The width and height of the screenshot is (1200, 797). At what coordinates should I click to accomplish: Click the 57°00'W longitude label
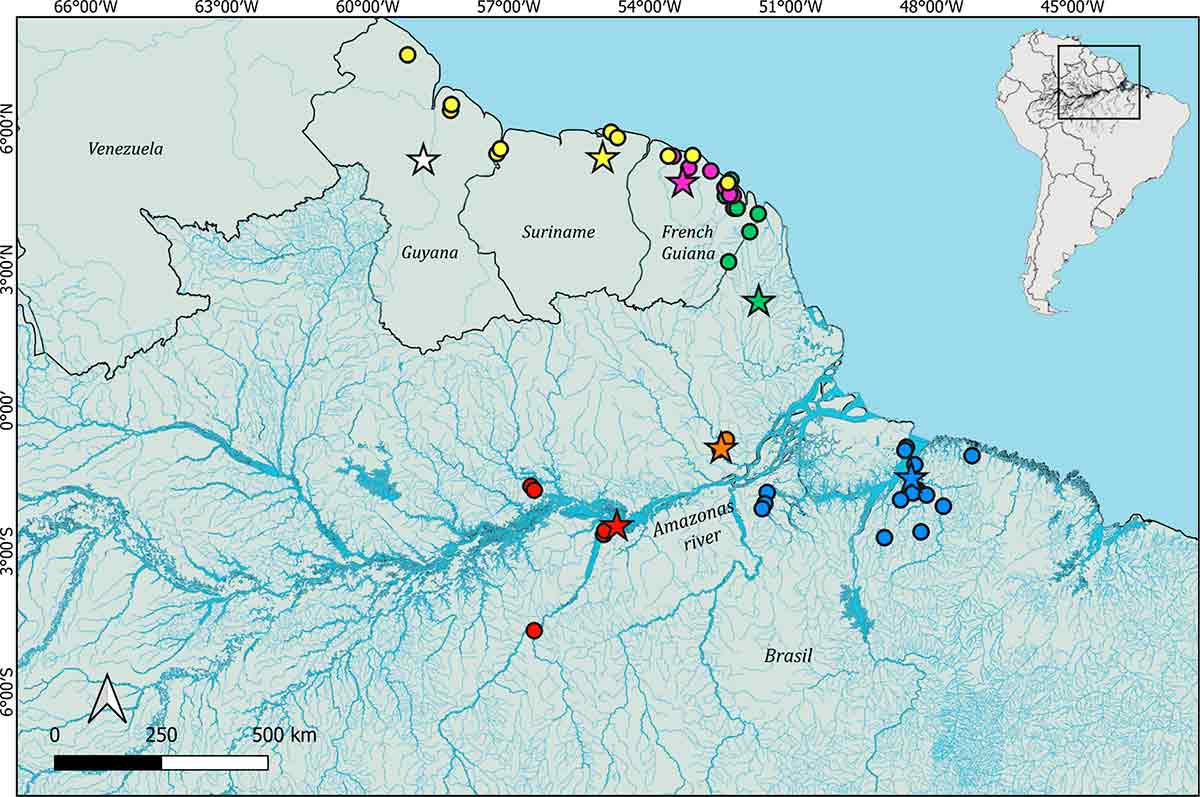pyautogui.click(x=511, y=9)
